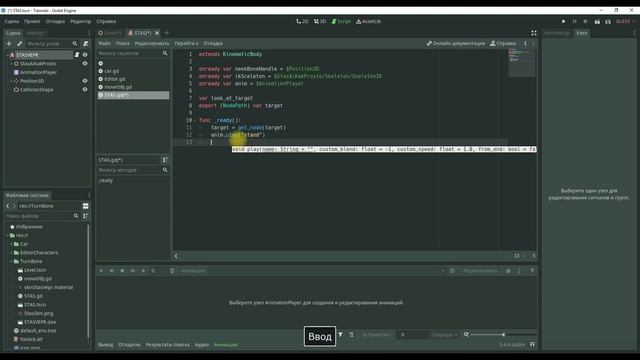Toggle visibility of Position3D node
Screen dimensions: 640x360
[x=85, y=81]
